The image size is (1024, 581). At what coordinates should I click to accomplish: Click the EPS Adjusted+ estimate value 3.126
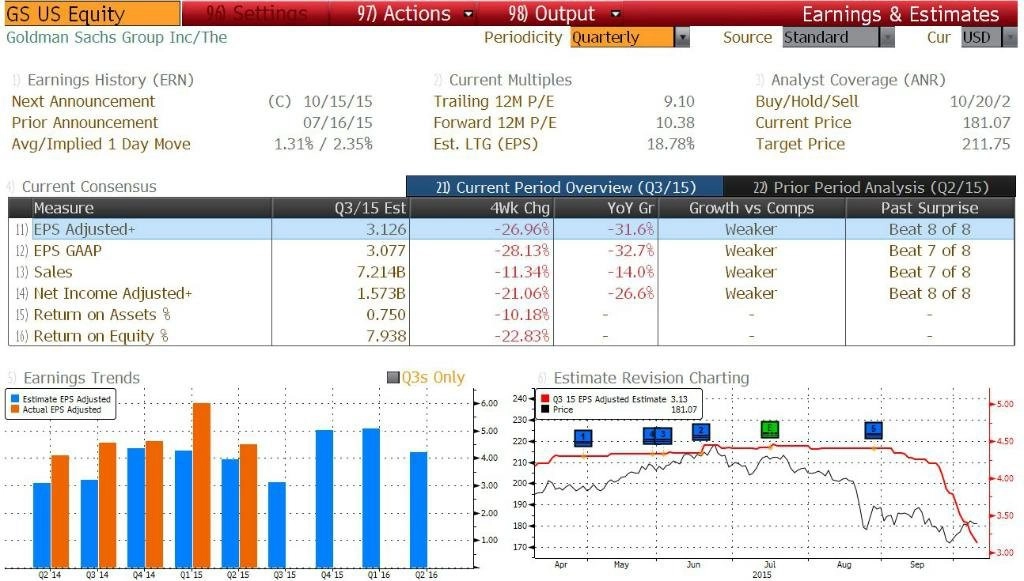click(386, 230)
